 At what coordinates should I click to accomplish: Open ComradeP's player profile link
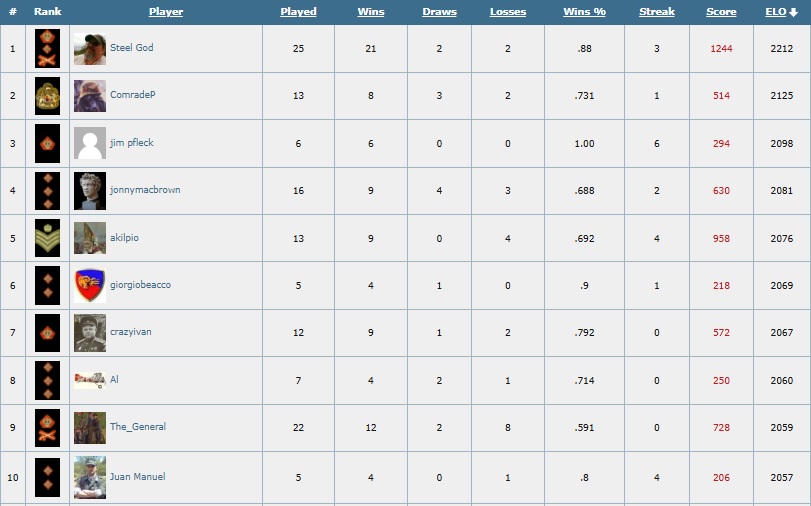tap(132, 95)
